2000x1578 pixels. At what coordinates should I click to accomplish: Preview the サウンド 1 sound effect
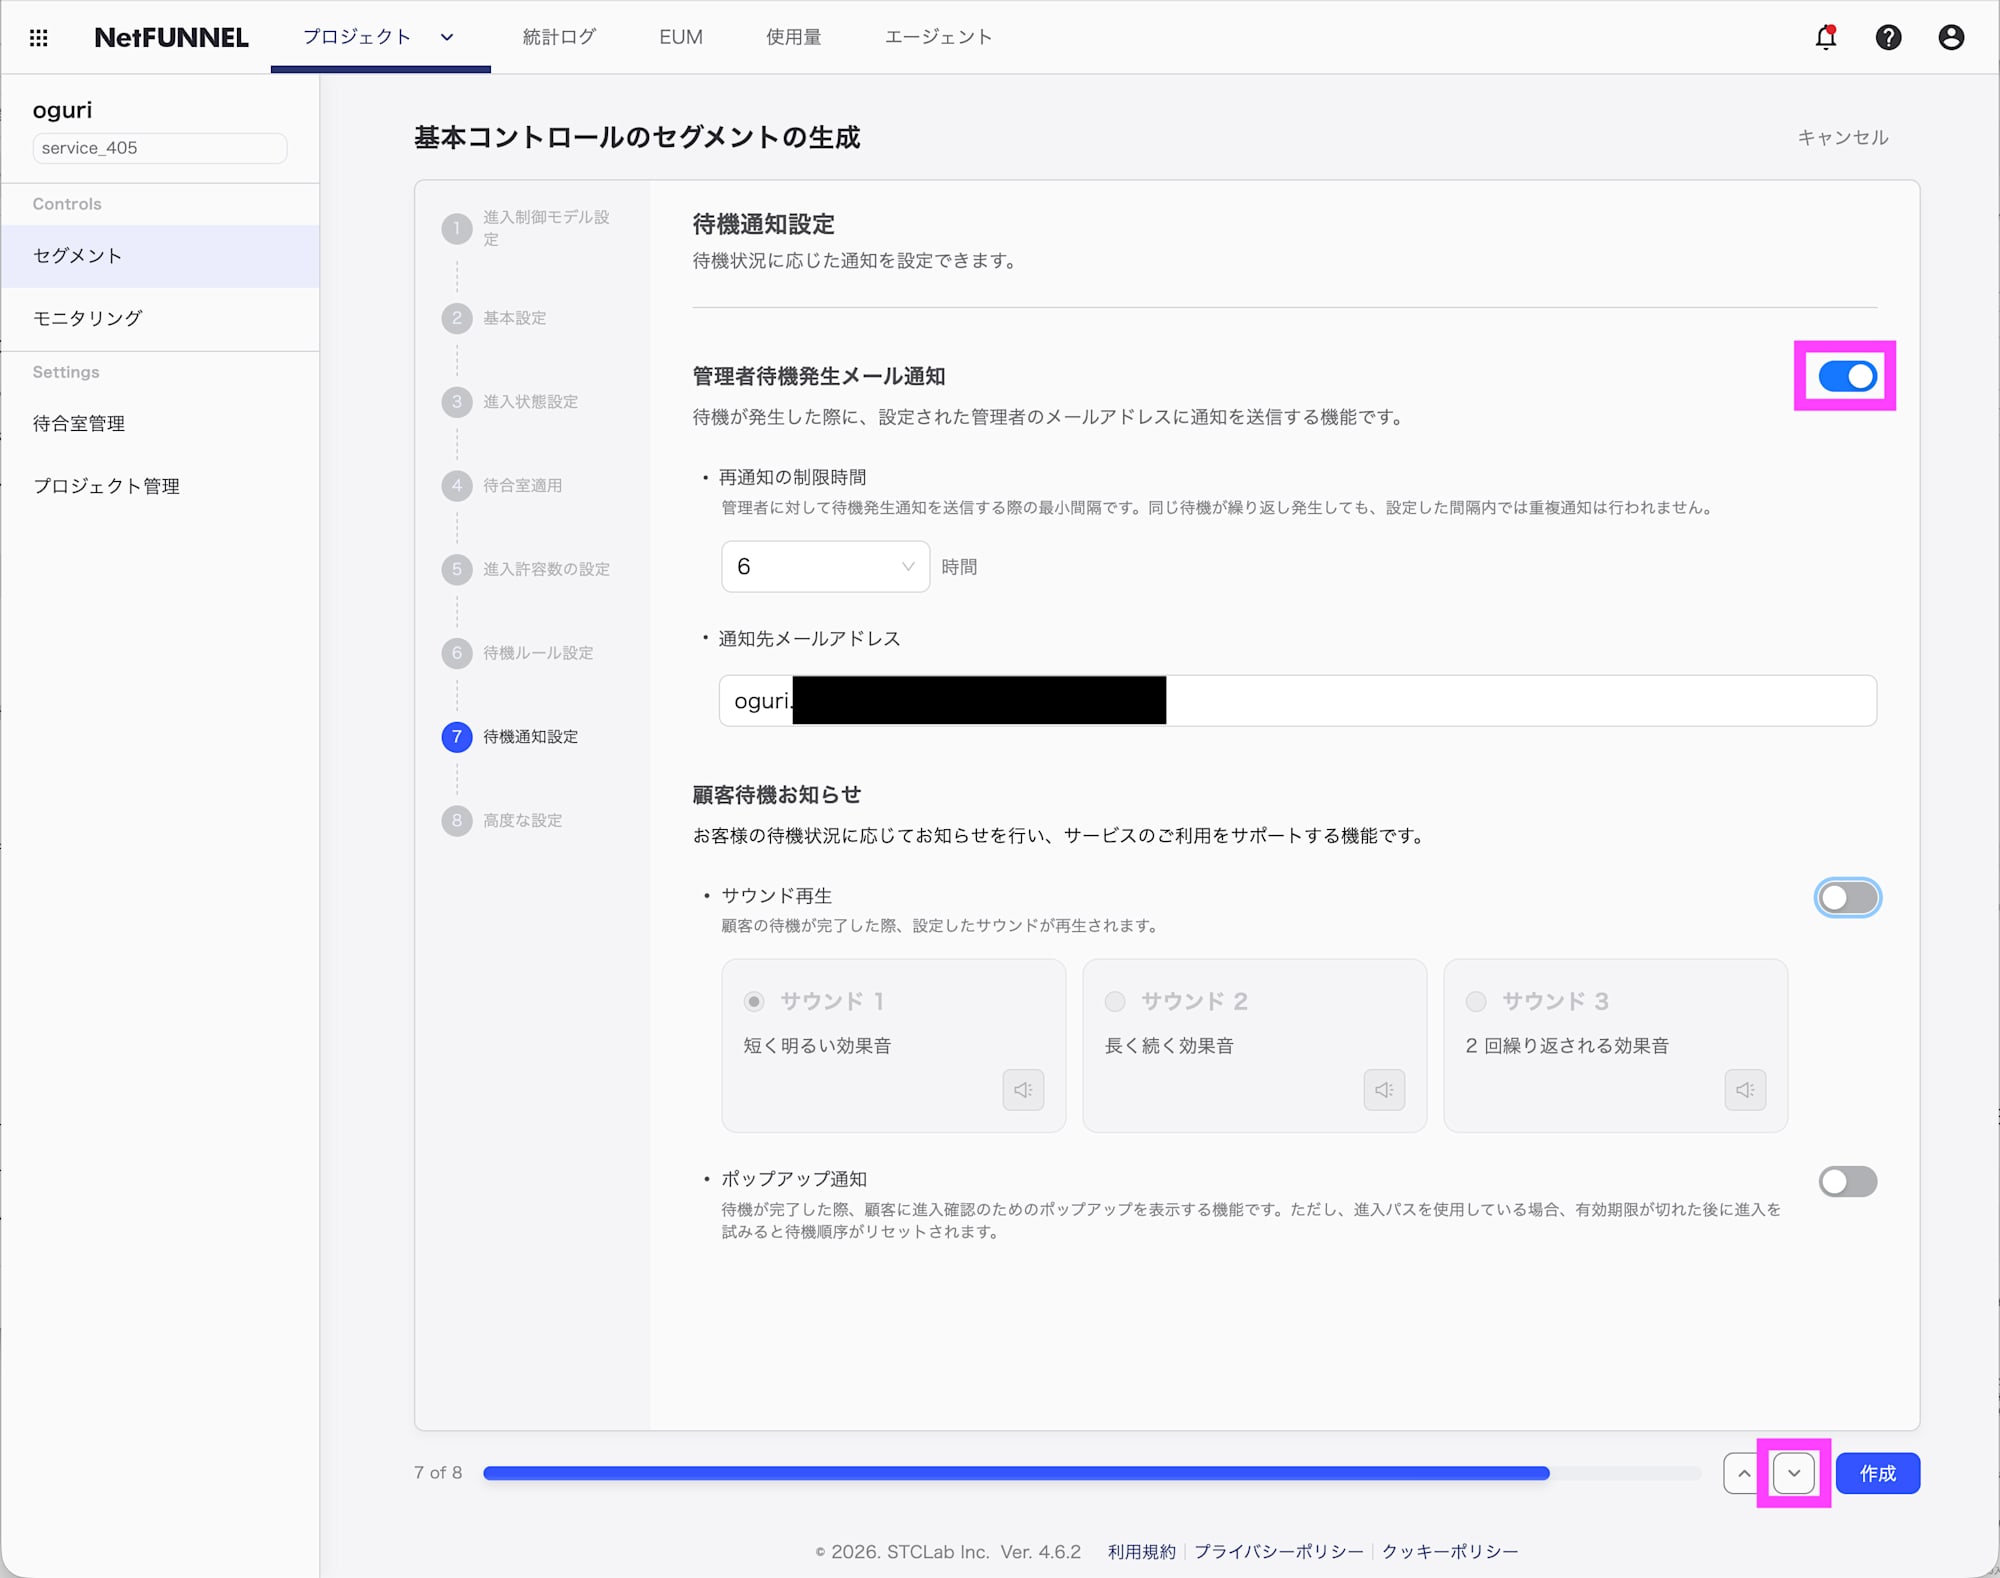(x=1023, y=1090)
